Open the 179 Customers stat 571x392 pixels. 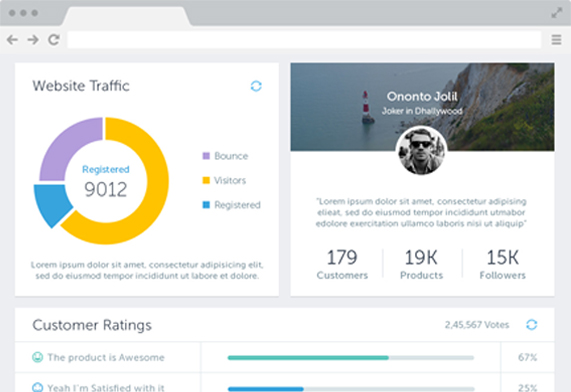pos(342,264)
